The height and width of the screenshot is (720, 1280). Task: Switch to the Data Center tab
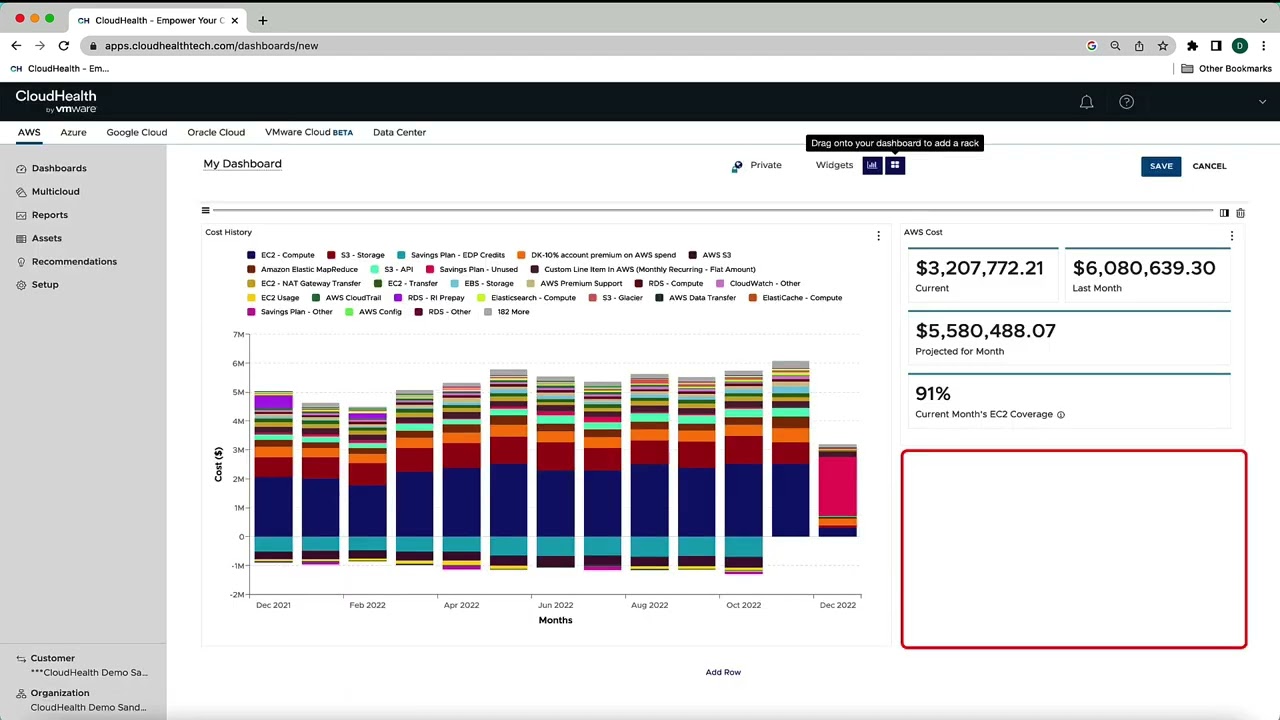tap(399, 132)
